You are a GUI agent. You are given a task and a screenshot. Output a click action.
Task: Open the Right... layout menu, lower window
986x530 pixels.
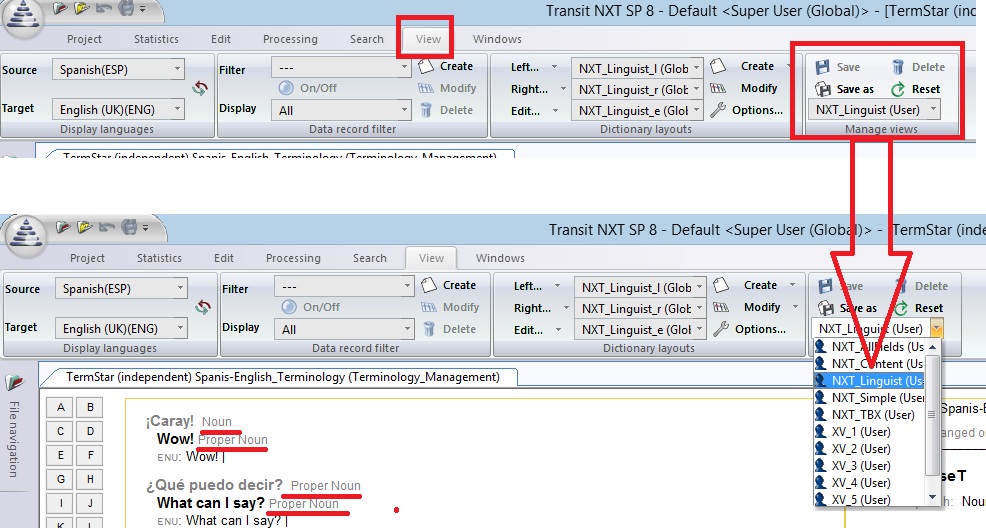pyautogui.click(x=540, y=308)
